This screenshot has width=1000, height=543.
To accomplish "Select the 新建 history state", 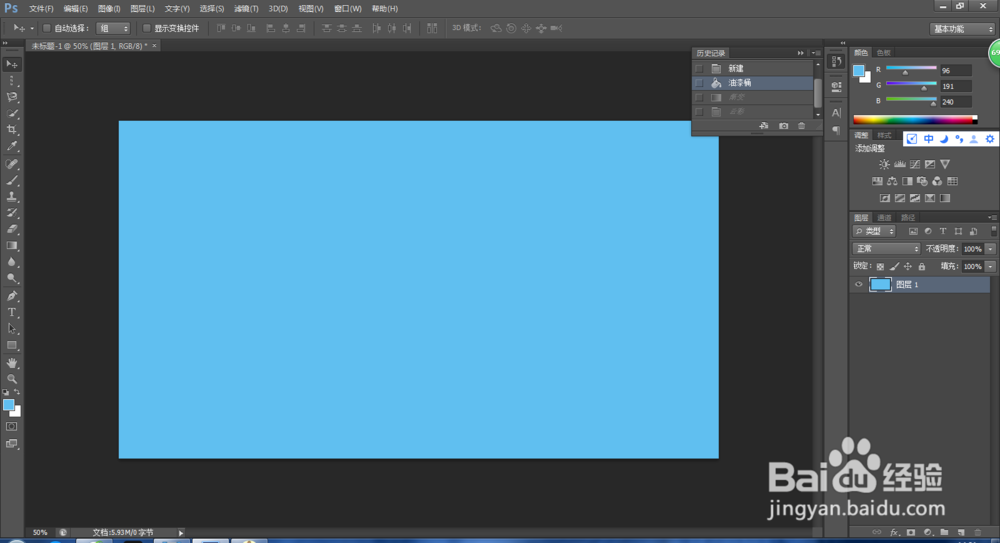I will (753, 68).
